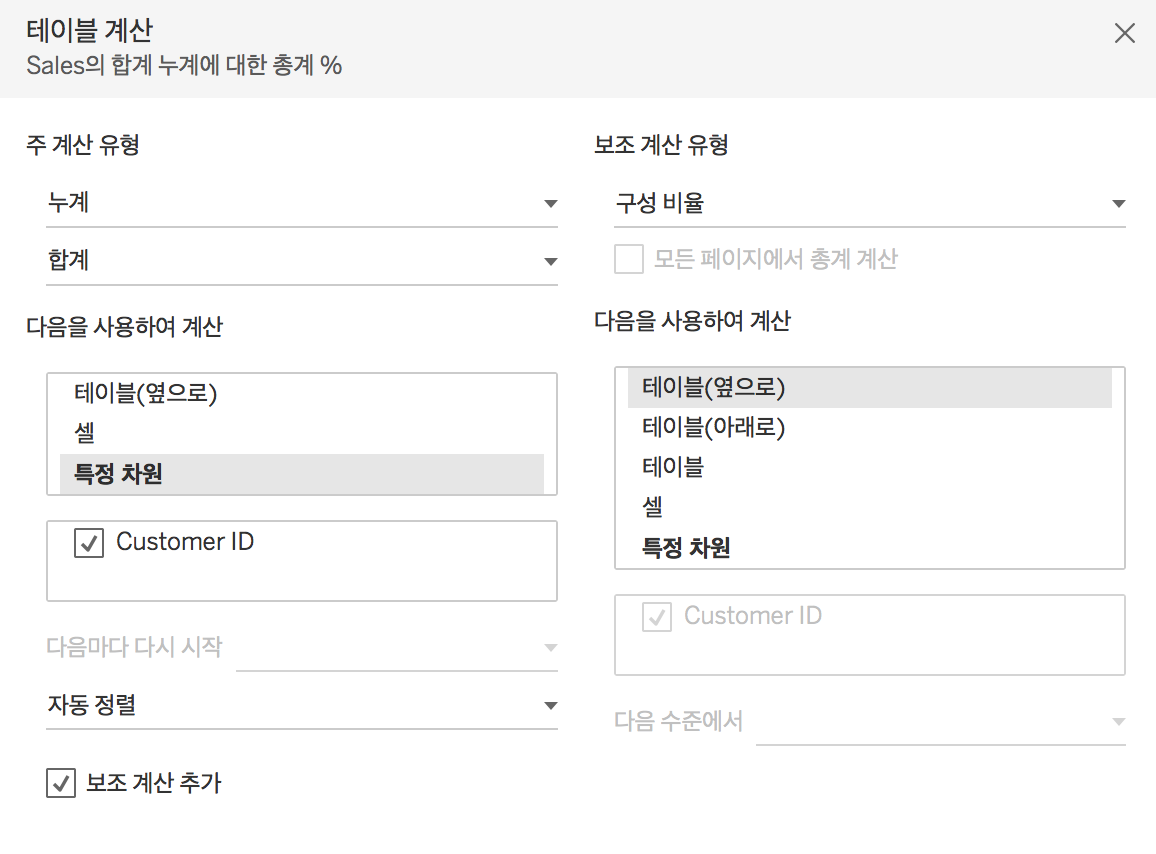
Task: Toggle the 보조 계산 추가 checkbox
Action: pos(61,783)
